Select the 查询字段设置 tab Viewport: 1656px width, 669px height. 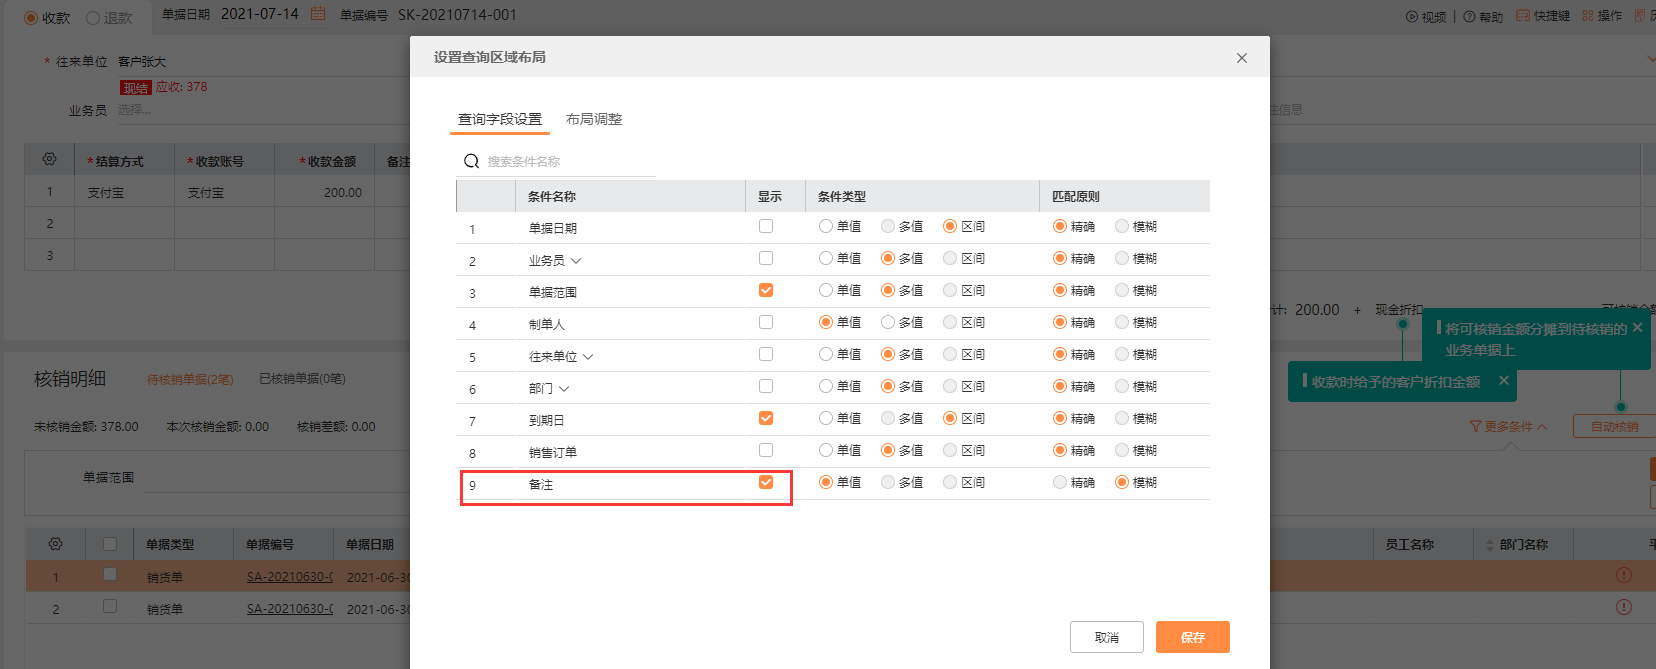499,119
